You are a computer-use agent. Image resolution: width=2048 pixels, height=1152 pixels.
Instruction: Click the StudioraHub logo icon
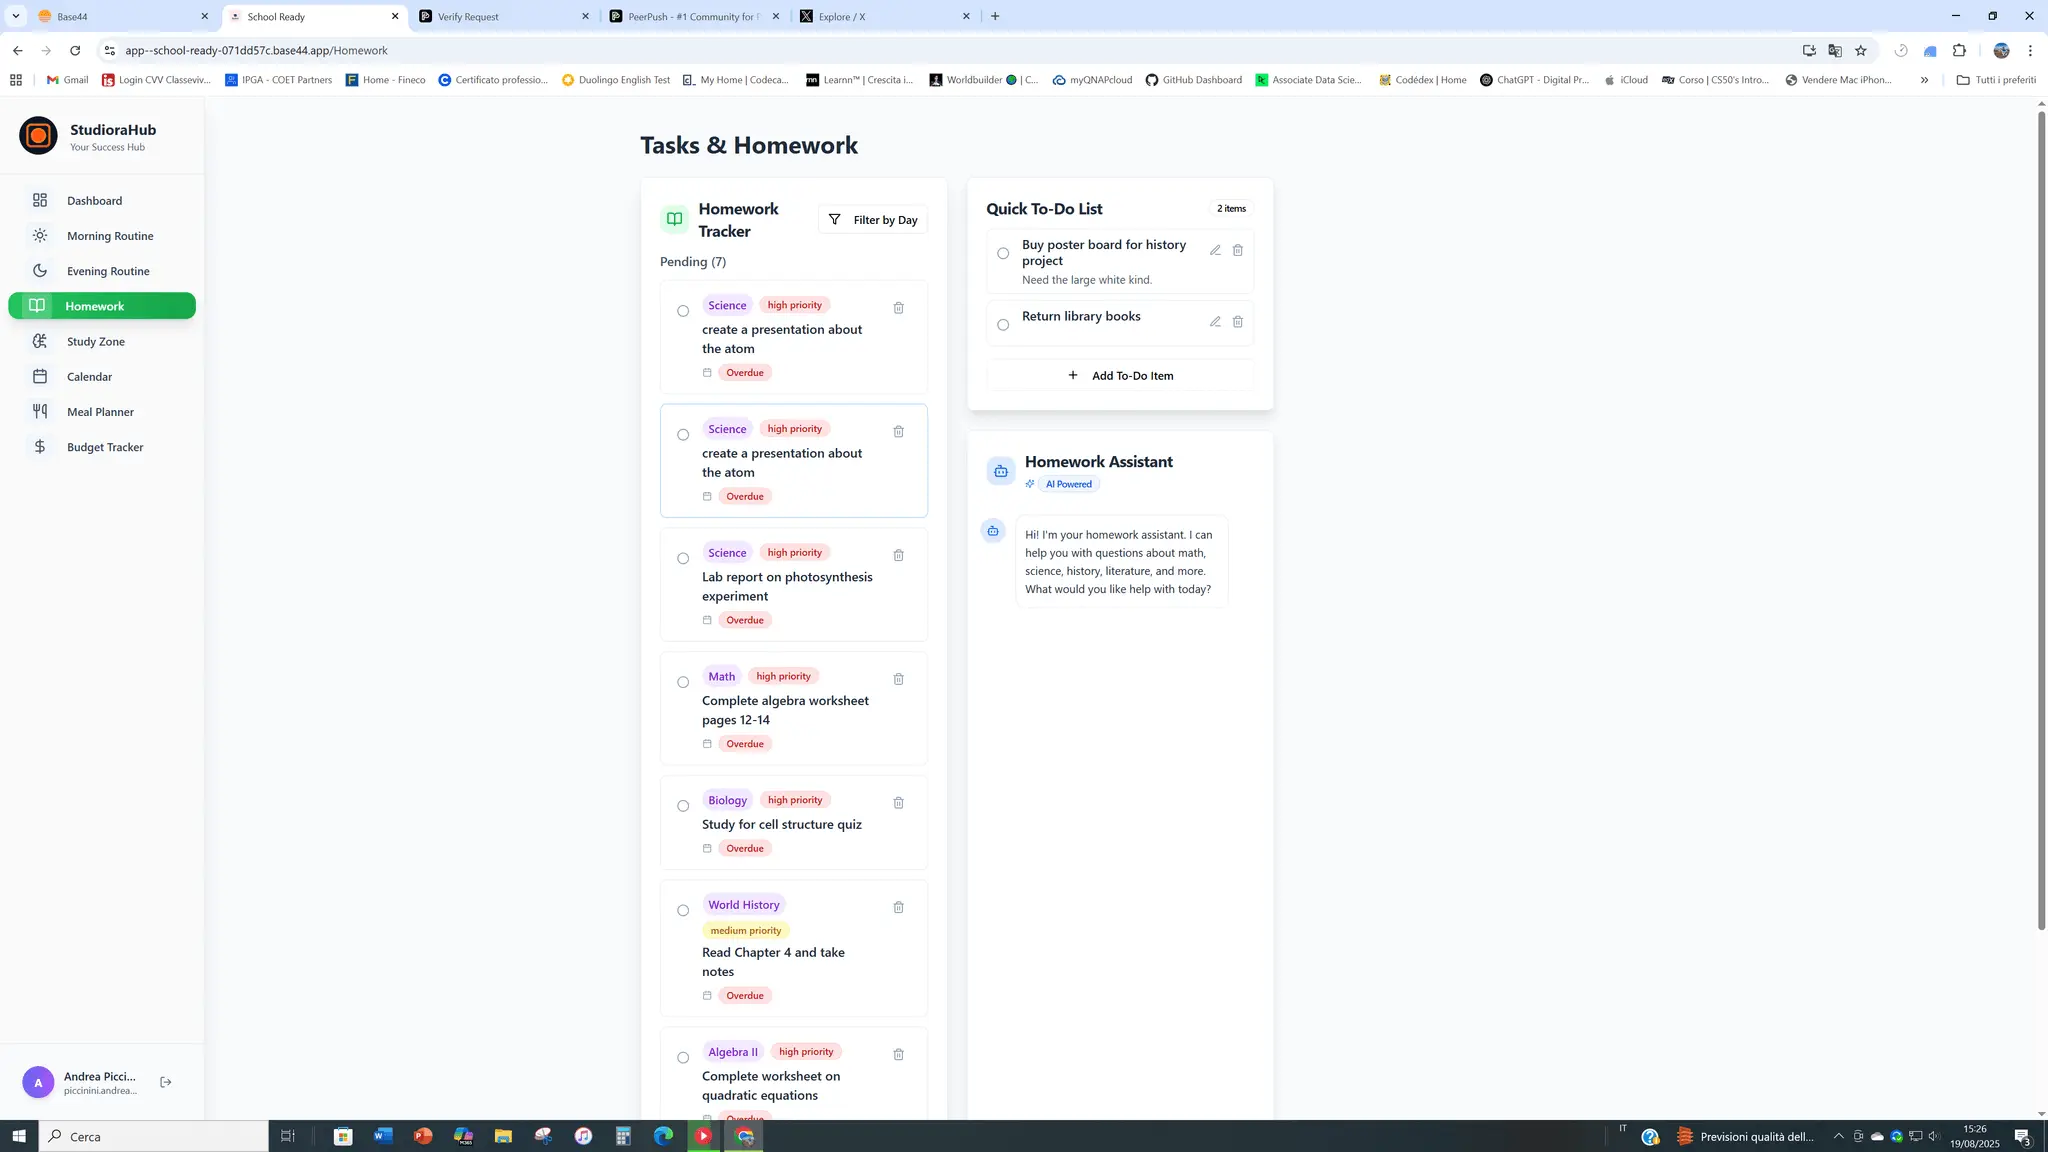[38, 136]
